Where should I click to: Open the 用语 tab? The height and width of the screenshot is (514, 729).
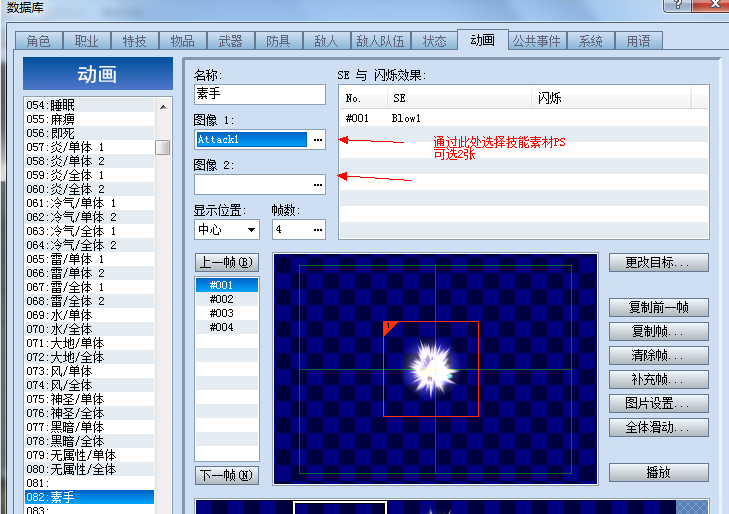[x=638, y=41]
